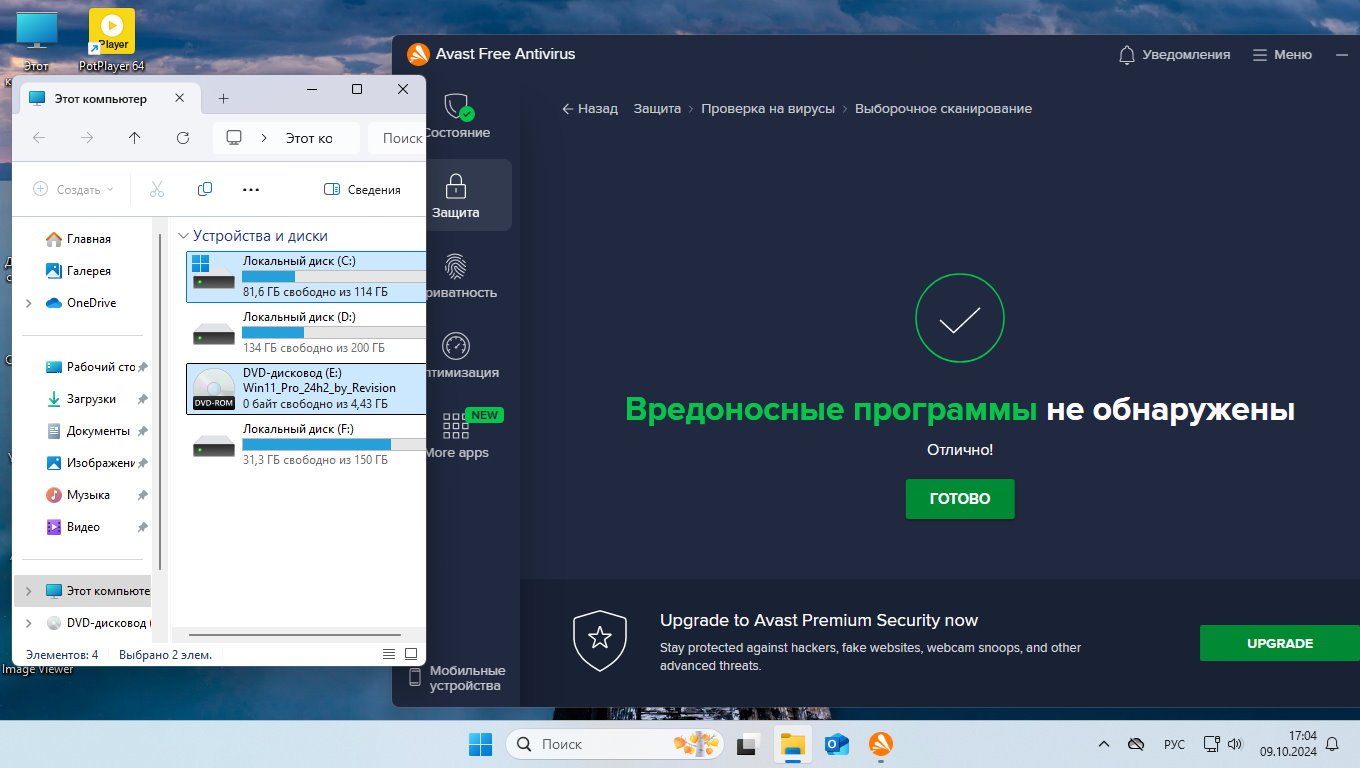1360x768 pixels.
Task: Select the Защита lock icon in Avast sidebar
Action: 456,186
